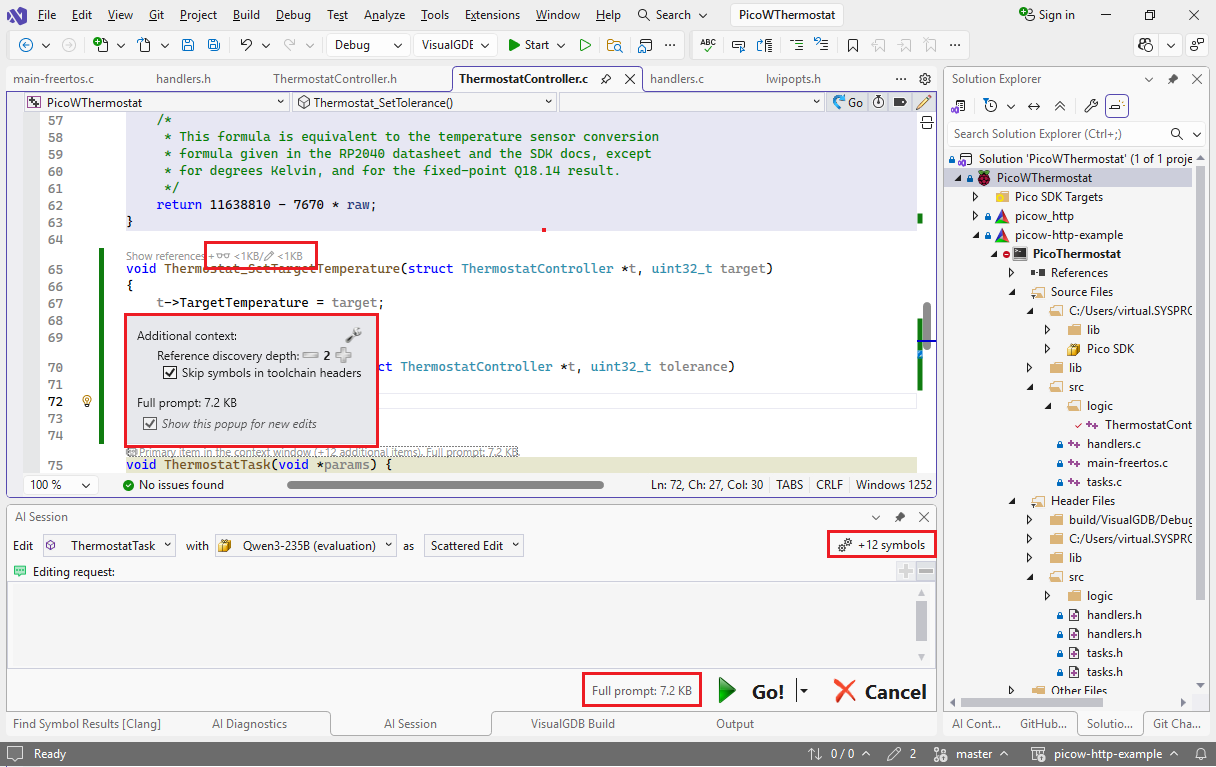Click the wrench icon in Additional context popup
The height and width of the screenshot is (767, 1216).
click(x=353, y=336)
